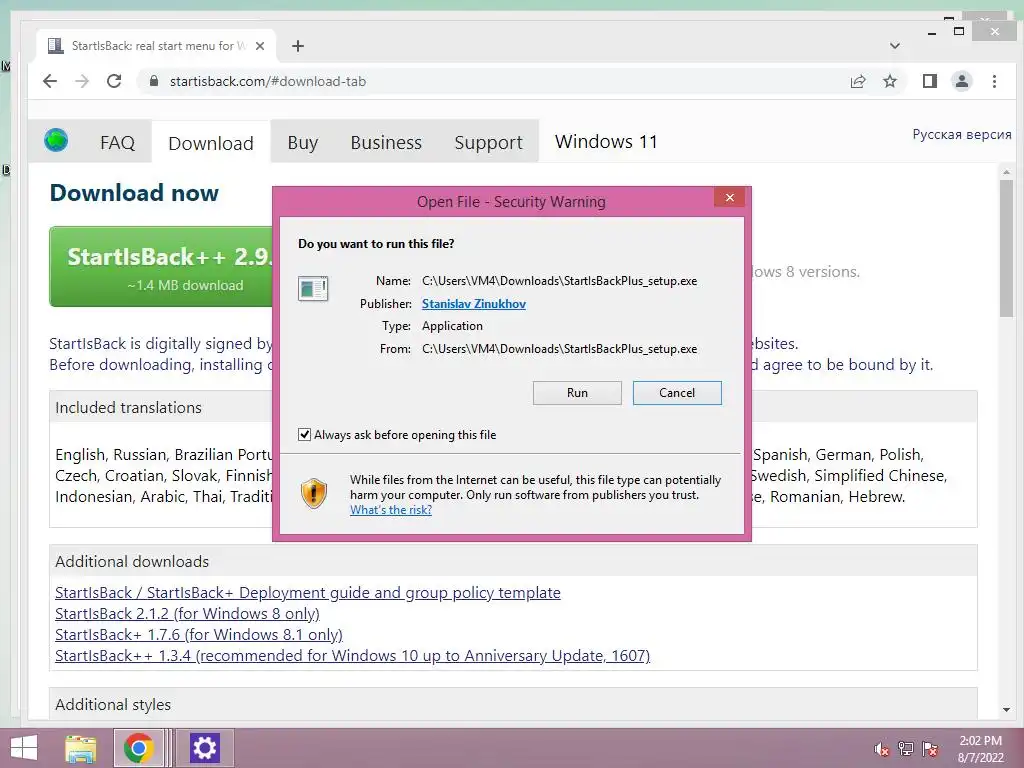Go forward in Chrome browser
This screenshot has height=768, width=1024.
click(82, 81)
